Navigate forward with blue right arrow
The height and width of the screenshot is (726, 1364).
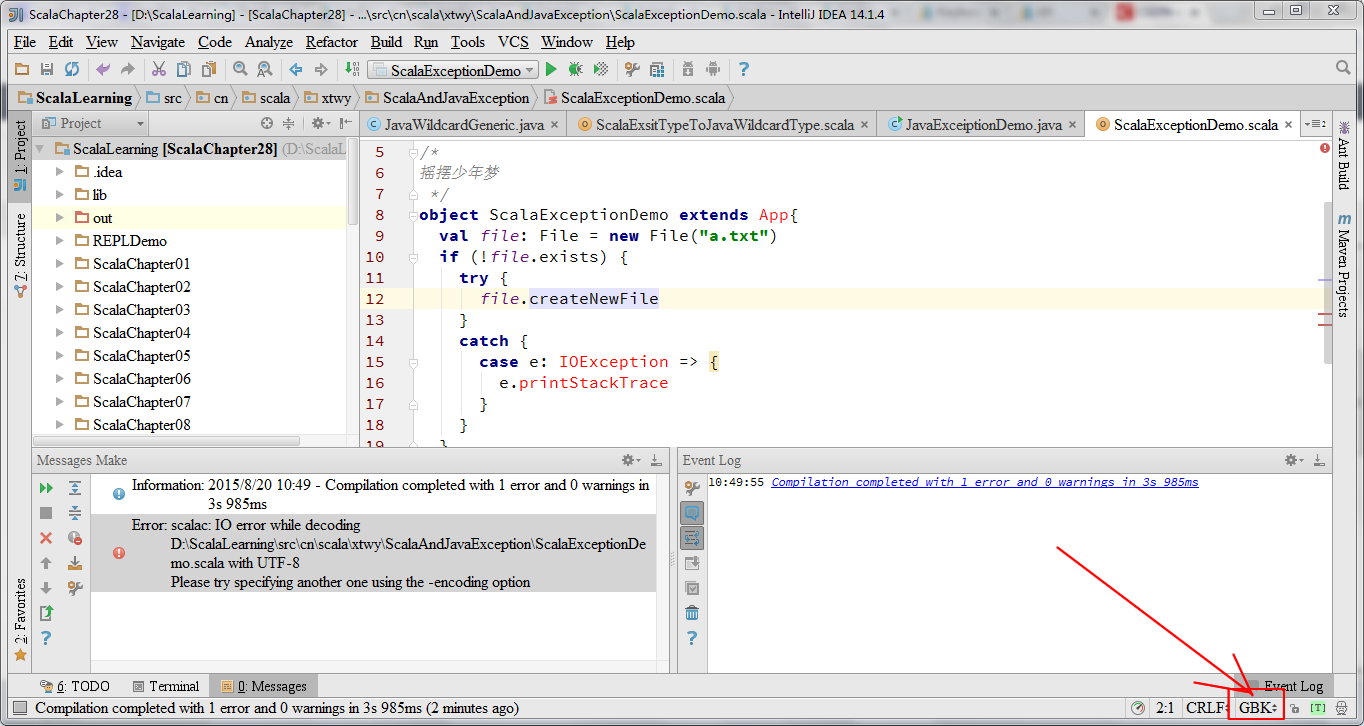[x=321, y=69]
